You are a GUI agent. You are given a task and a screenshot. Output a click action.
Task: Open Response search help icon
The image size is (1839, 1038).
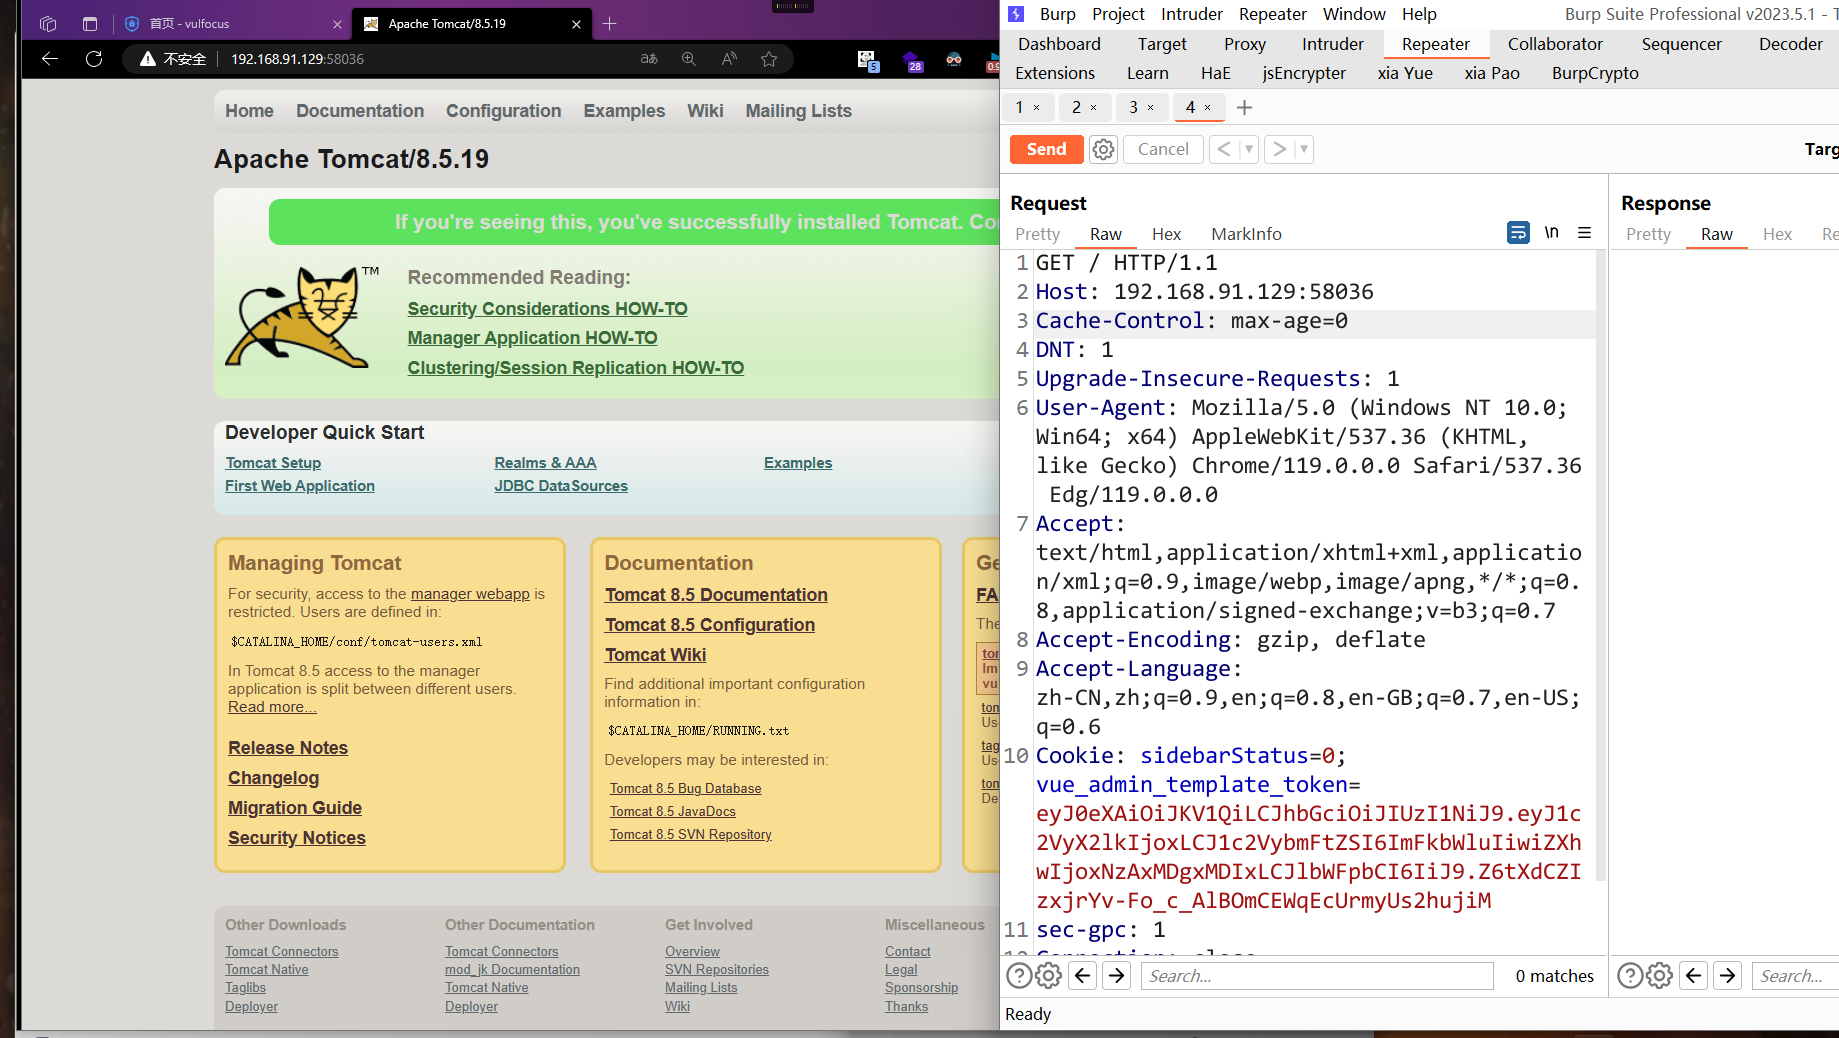pos(1629,976)
